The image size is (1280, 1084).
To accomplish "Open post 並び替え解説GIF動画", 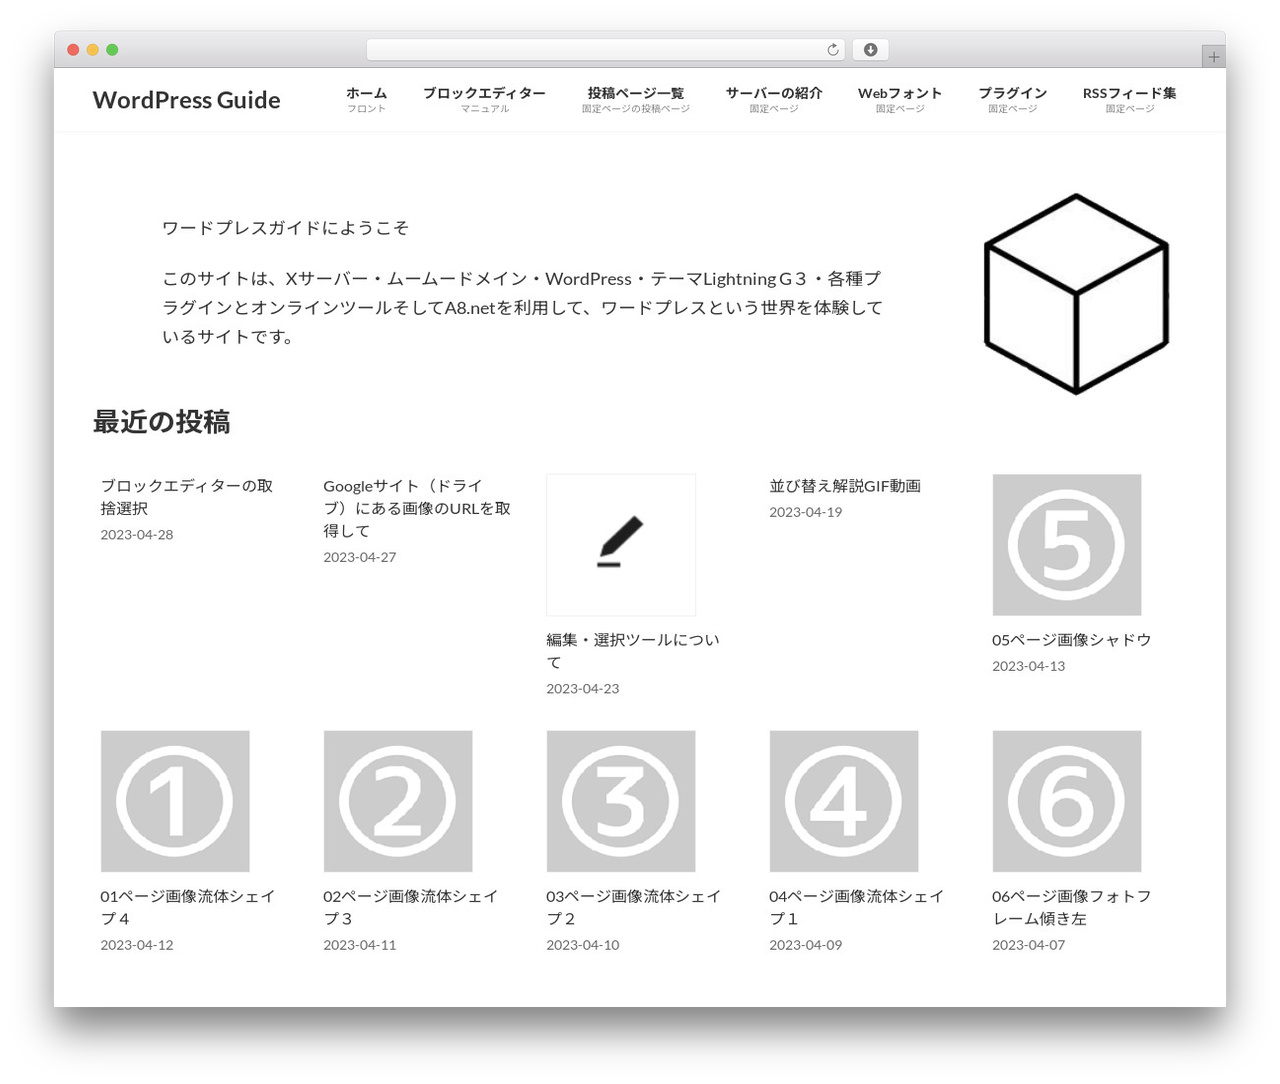I will point(845,486).
